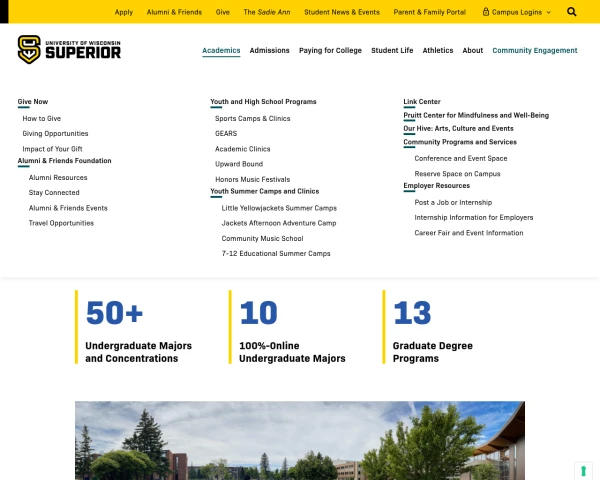Open 7-12 Educational Summer Camps
Image resolution: width=600 pixels, height=480 pixels.
276,253
